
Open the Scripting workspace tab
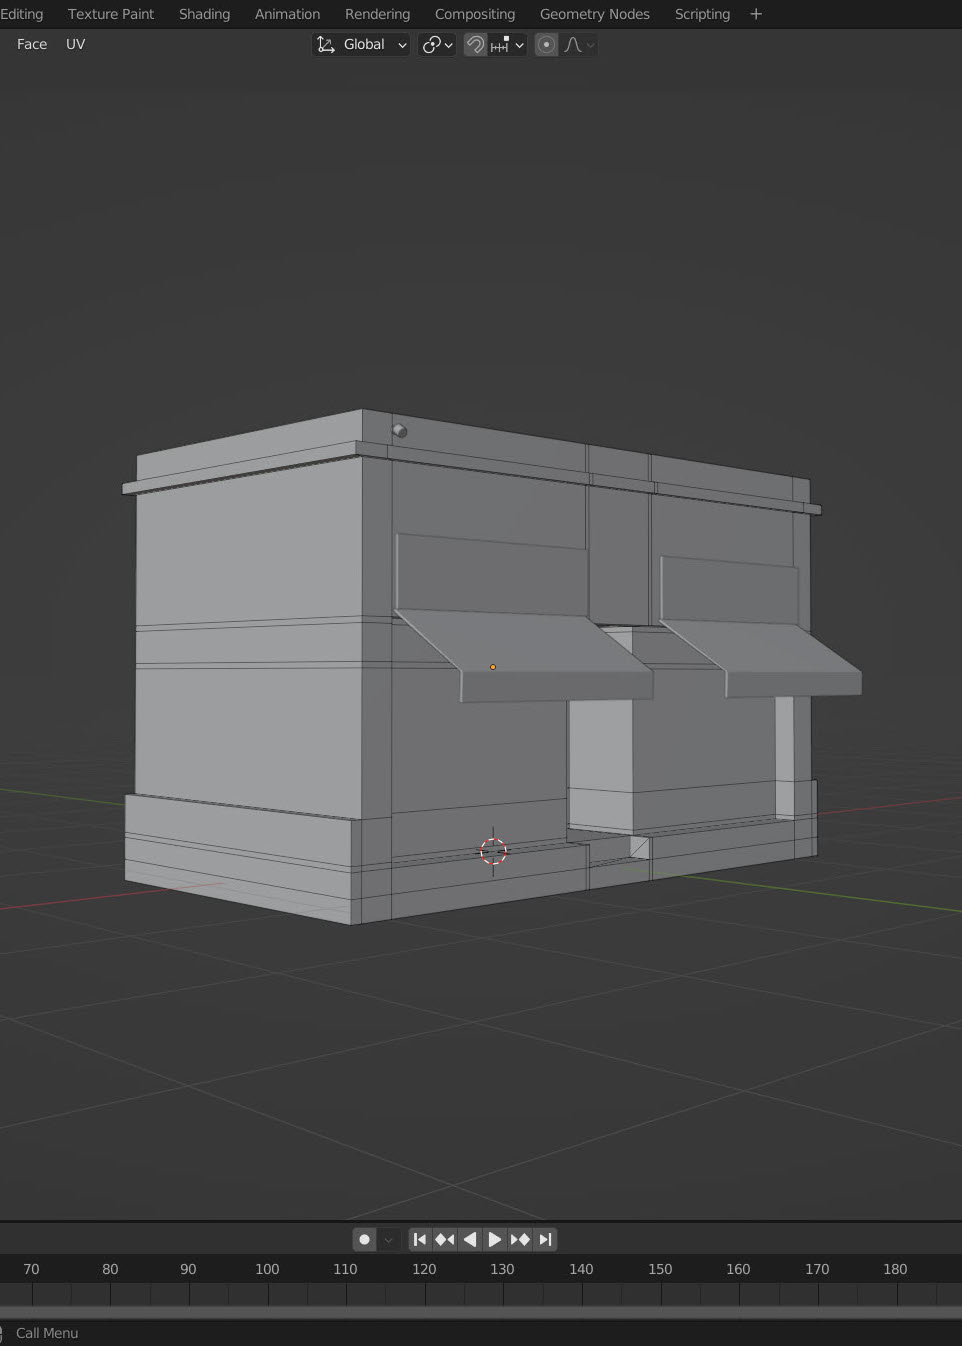[x=702, y=14]
